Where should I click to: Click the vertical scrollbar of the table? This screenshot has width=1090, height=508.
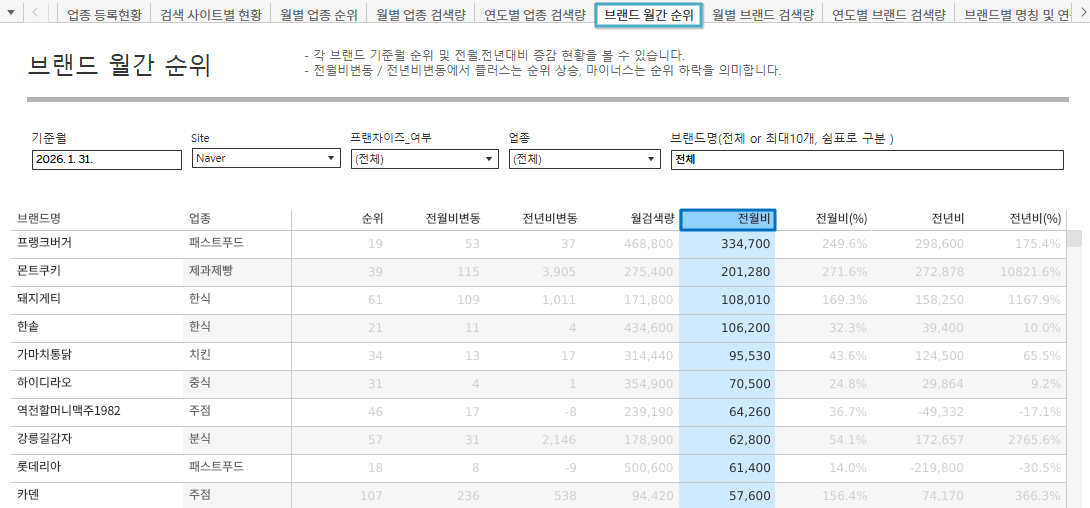pyautogui.click(x=1074, y=350)
